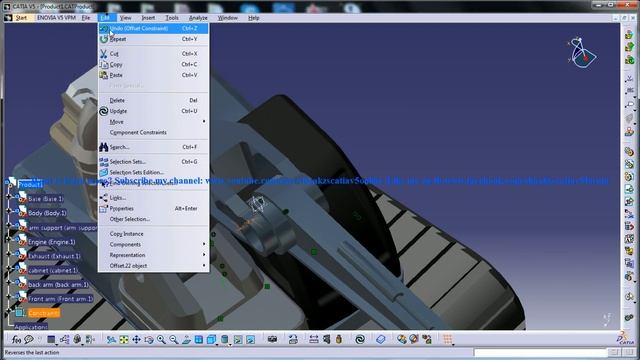Image resolution: width=640 pixels, height=360 pixels.
Task: Expand the cabinet (cabinet.1) node
Action: click(x=9, y=268)
